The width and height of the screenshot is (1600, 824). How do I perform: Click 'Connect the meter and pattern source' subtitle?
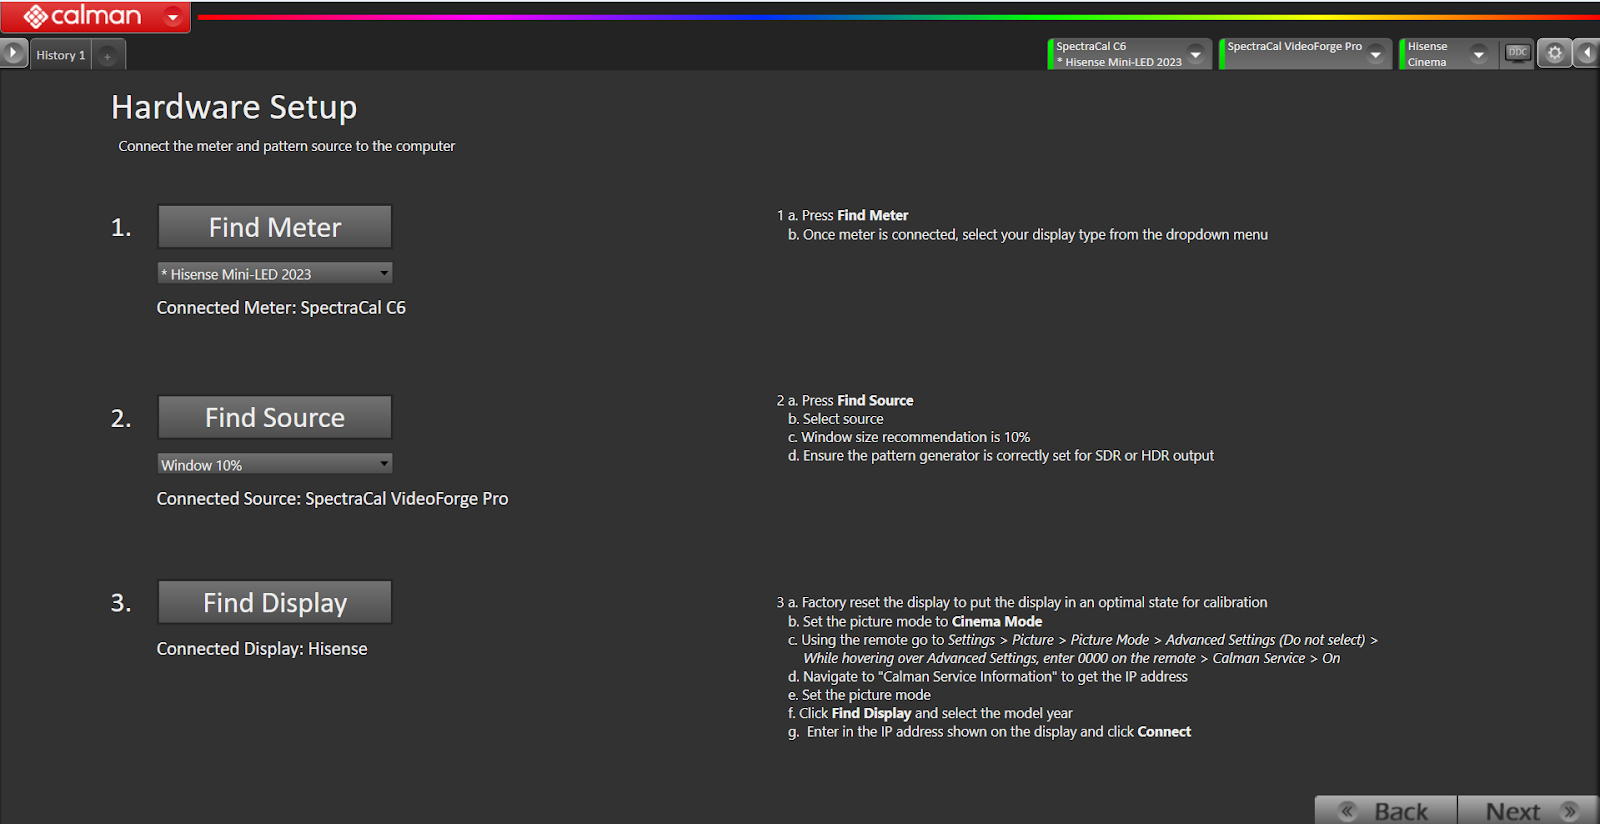coord(286,146)
